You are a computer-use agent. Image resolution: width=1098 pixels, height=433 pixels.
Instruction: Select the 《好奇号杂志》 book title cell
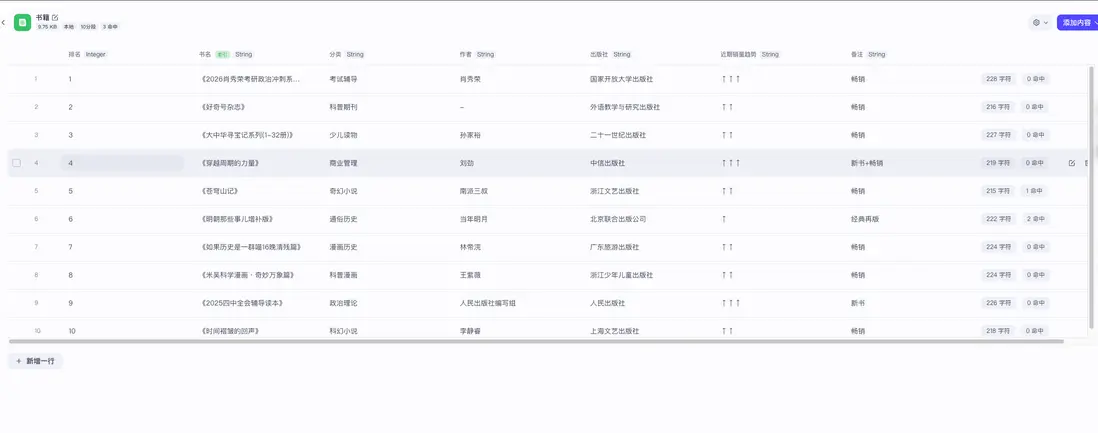click(x=223, y=107)
